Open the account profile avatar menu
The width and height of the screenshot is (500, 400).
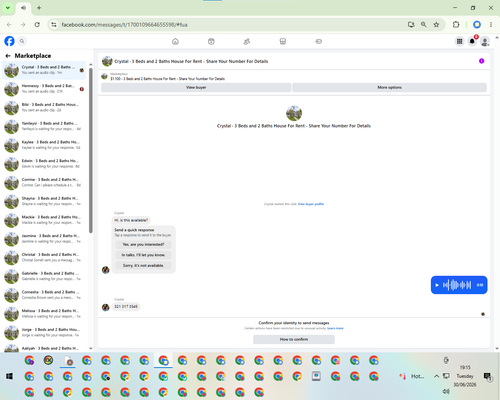485,41
